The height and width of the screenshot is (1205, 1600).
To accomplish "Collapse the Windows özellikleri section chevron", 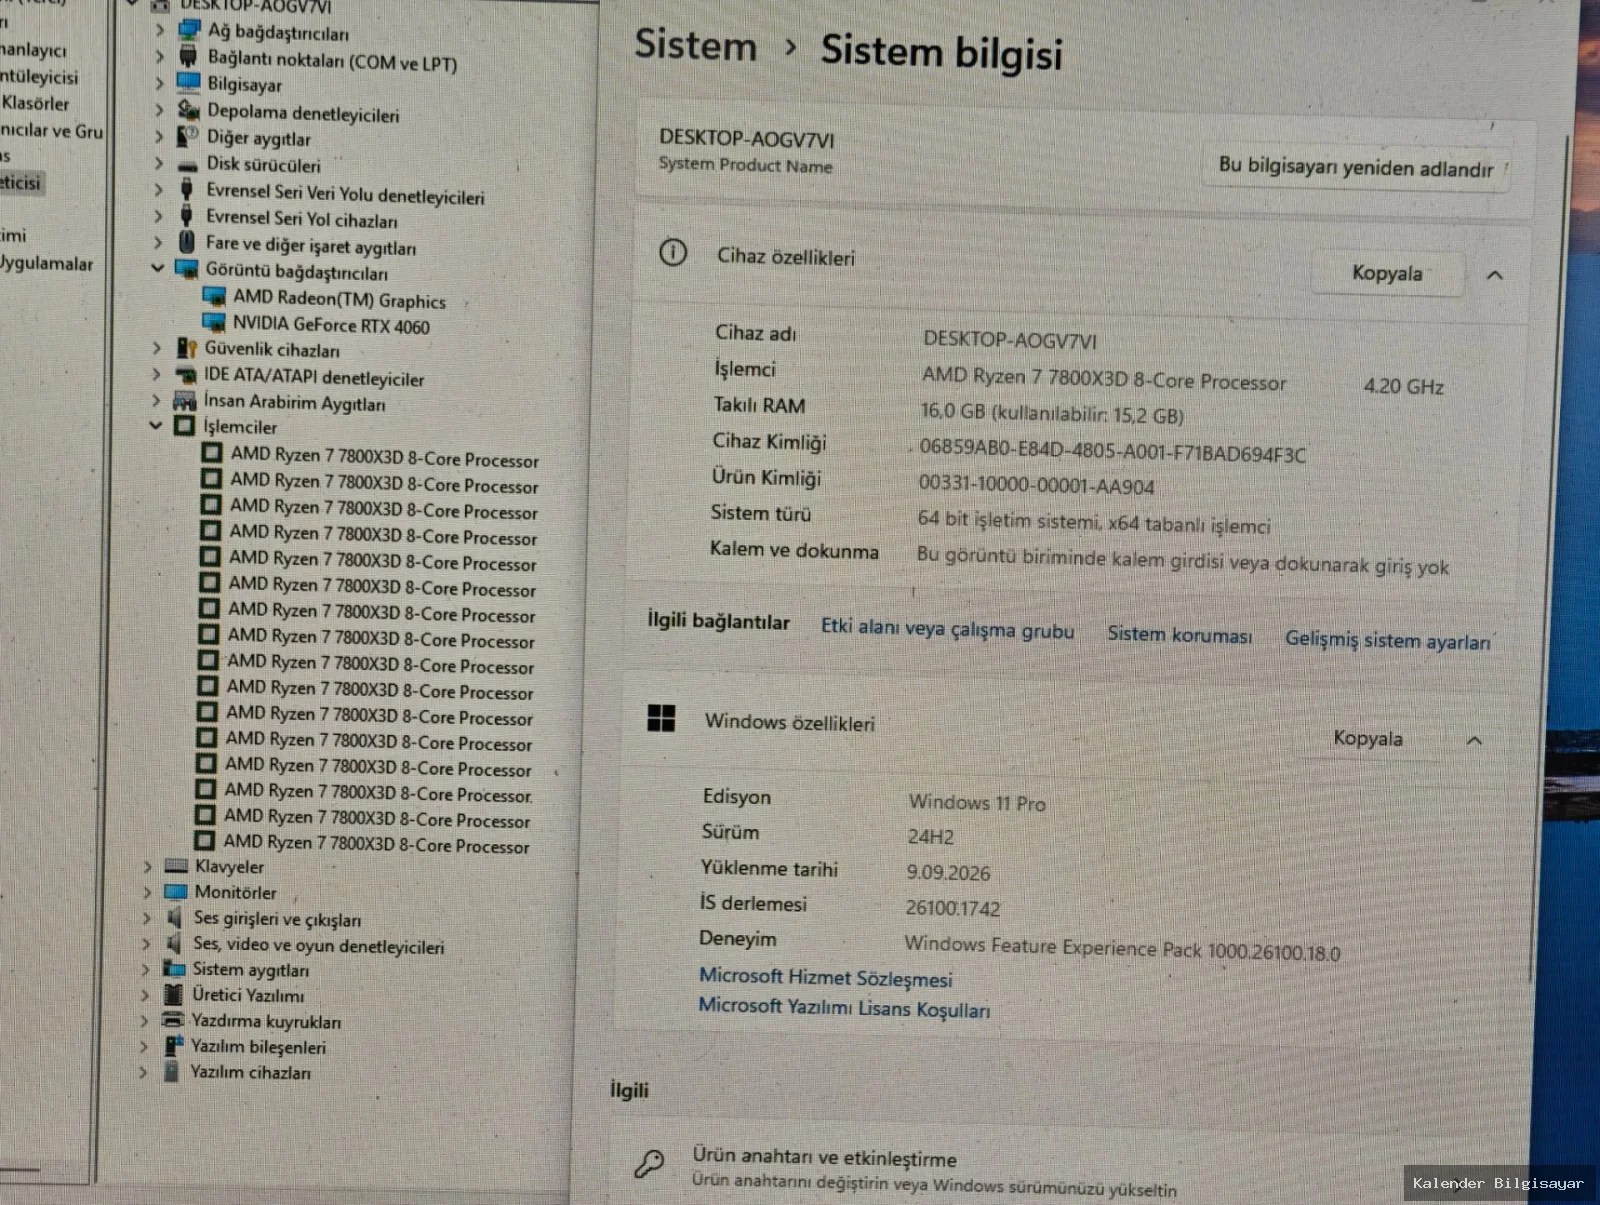I will (x=1474, y=740).
